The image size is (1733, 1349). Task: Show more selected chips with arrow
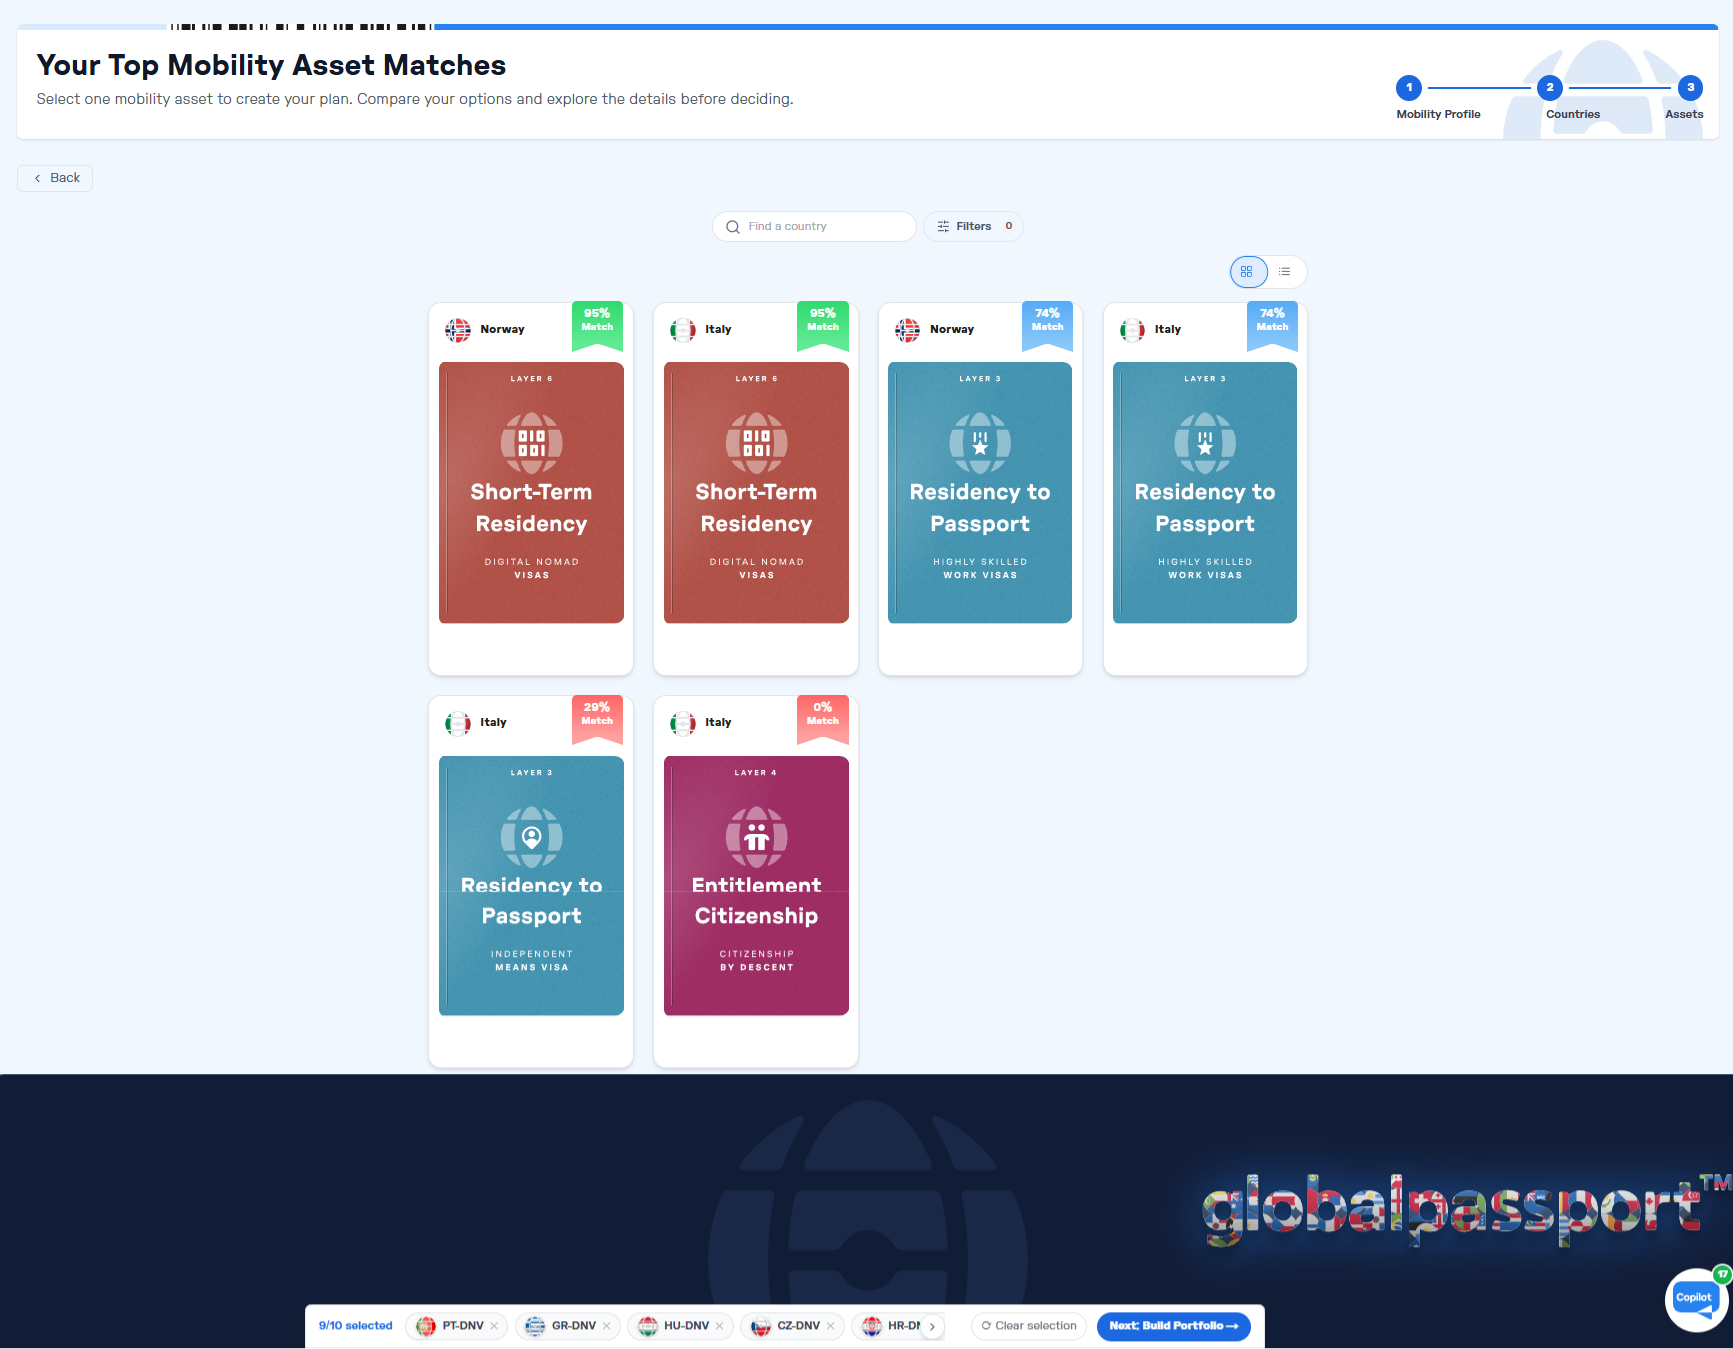[932, 1327]
